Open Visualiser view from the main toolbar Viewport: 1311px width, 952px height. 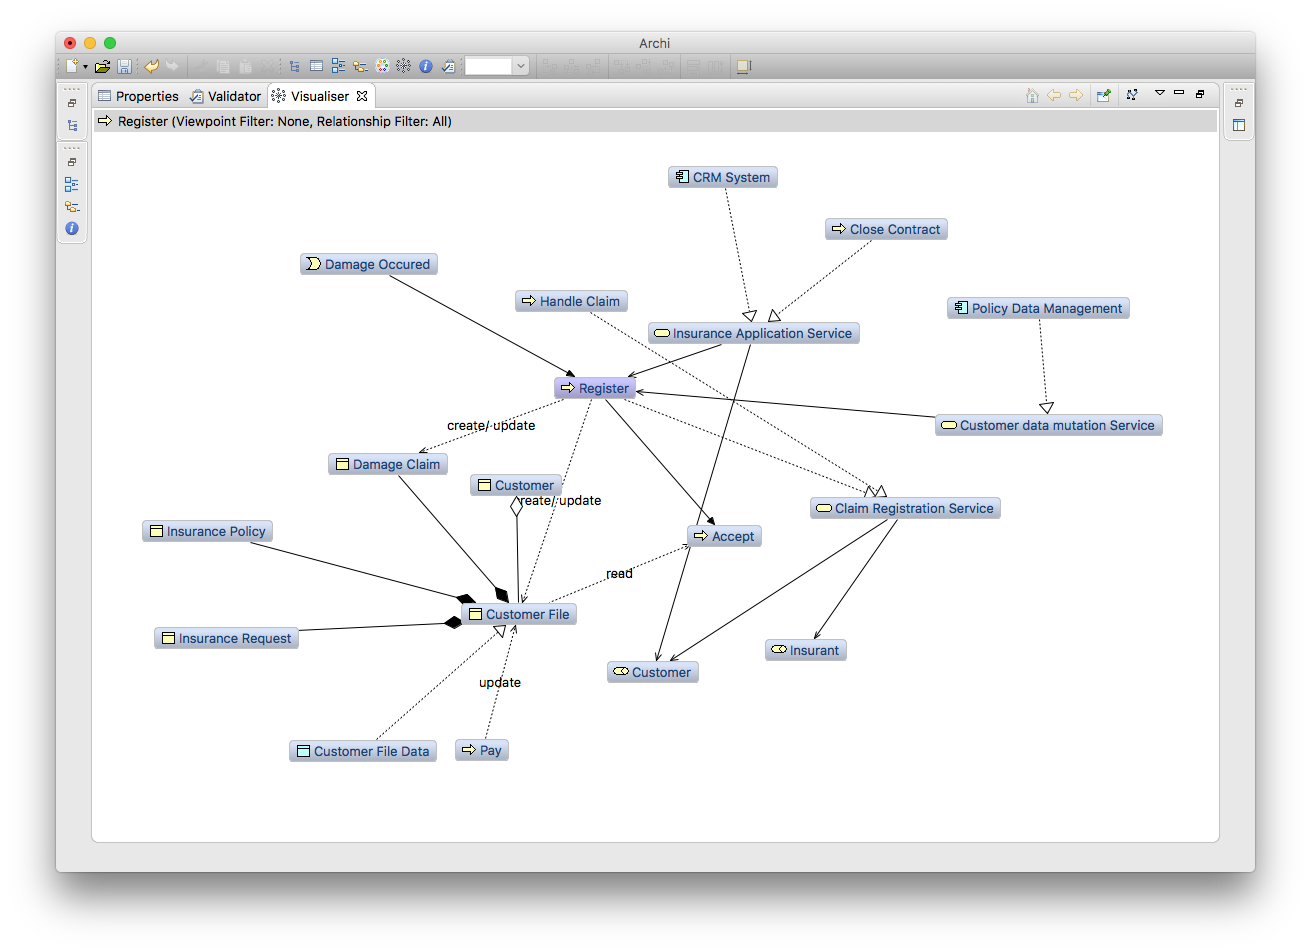404,66
